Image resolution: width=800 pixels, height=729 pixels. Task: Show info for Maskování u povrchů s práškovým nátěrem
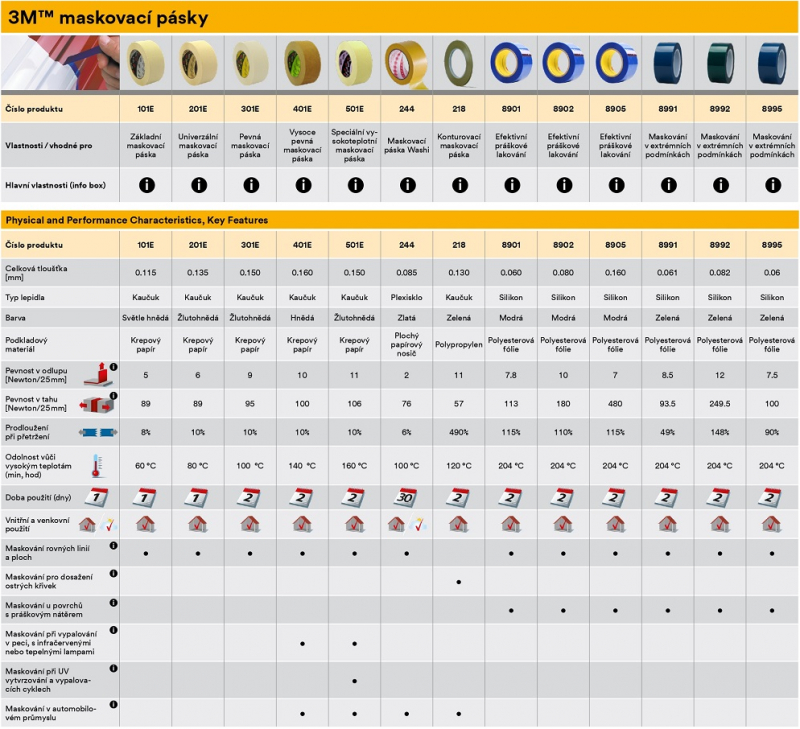point(114,603)
